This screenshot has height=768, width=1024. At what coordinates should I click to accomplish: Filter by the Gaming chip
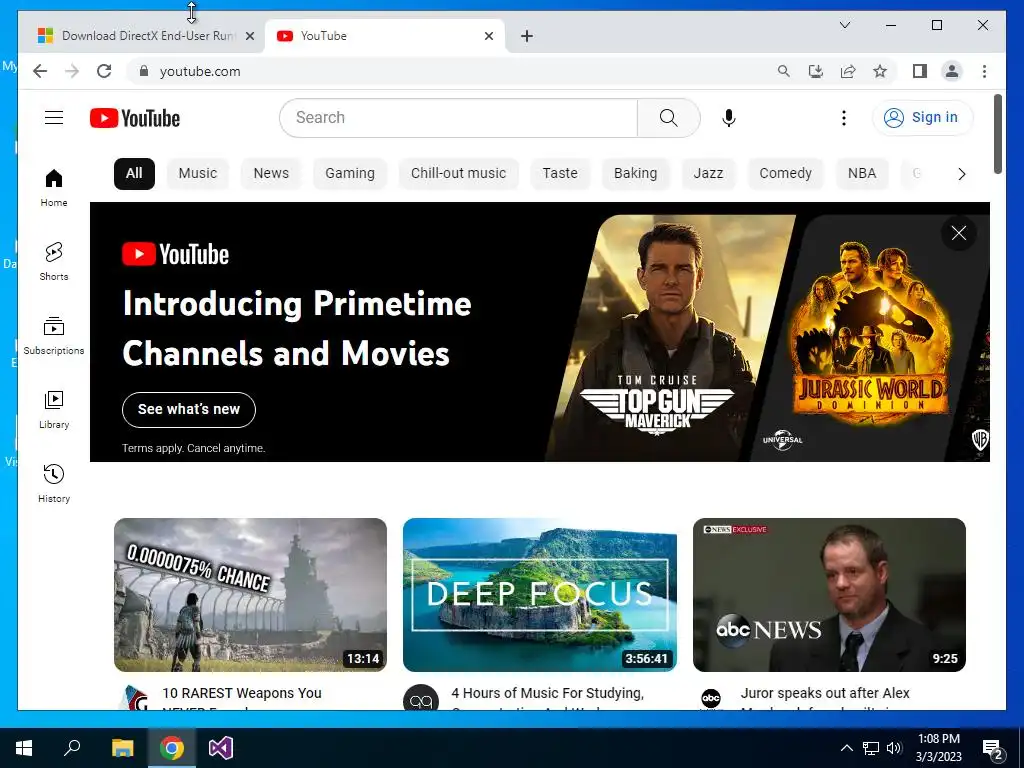click(x=350, y=173)
